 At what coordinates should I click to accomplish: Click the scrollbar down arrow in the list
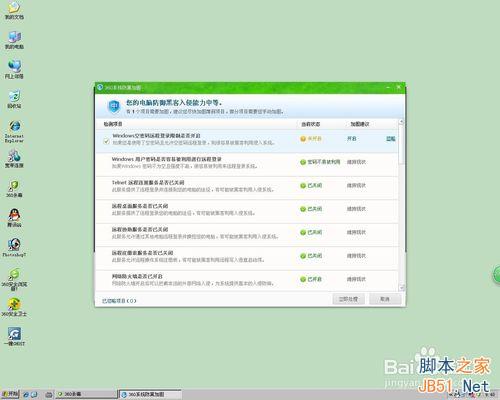click(402, 288)
